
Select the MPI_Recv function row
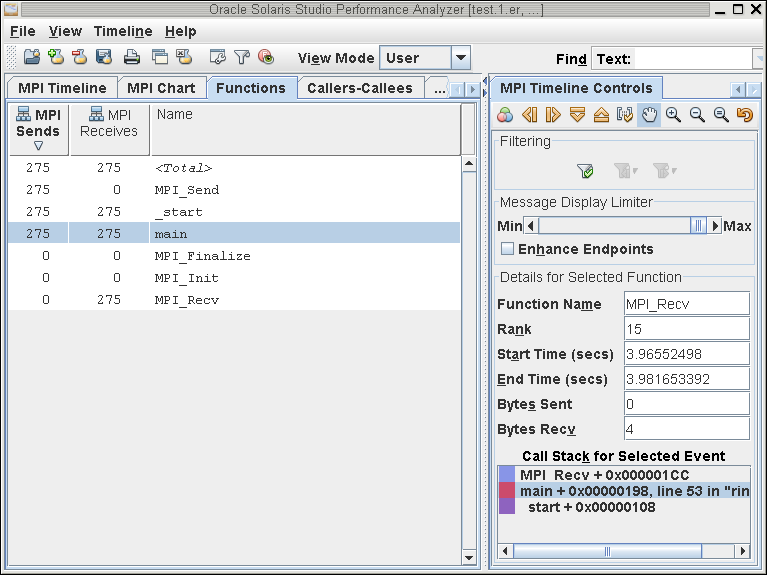tap(234, 300)
